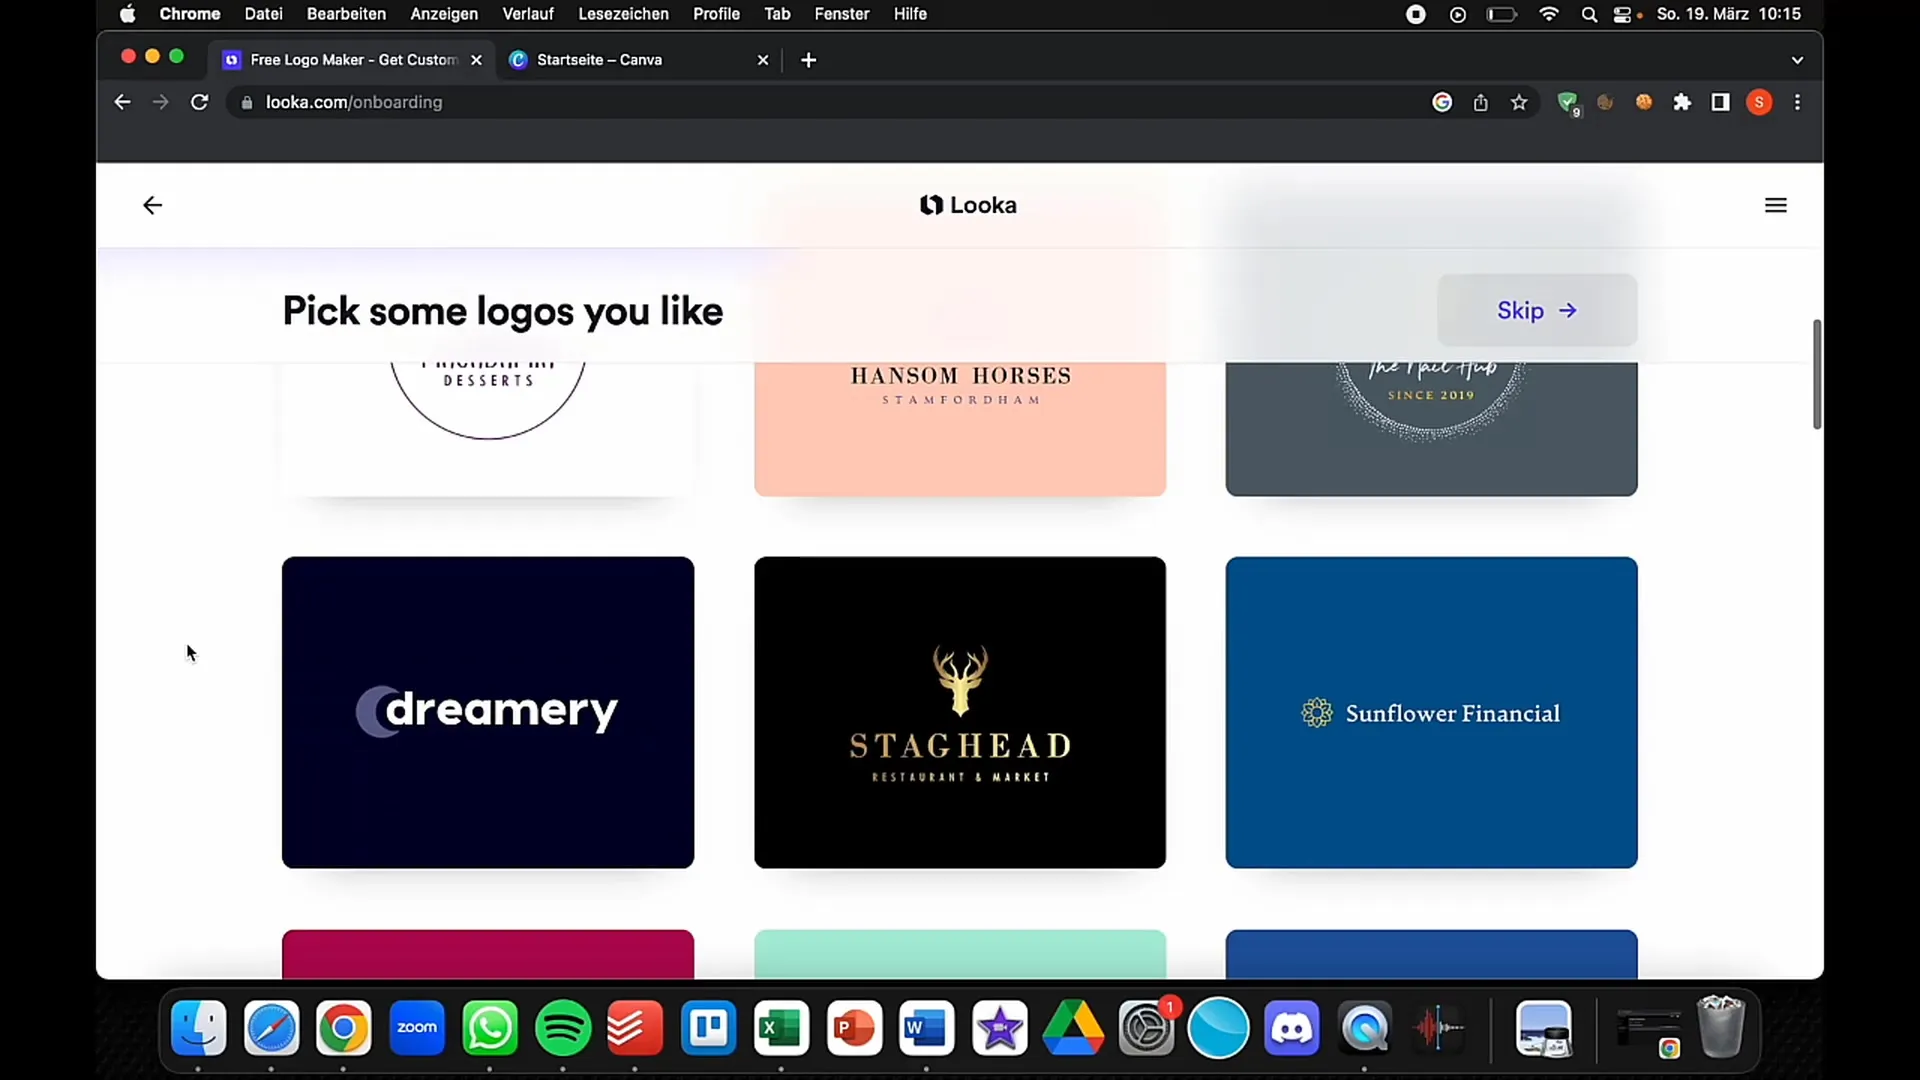1920x1080 pixels.
Task: Toggle the Chrome side panel icon
Action: click(1720, 102)
